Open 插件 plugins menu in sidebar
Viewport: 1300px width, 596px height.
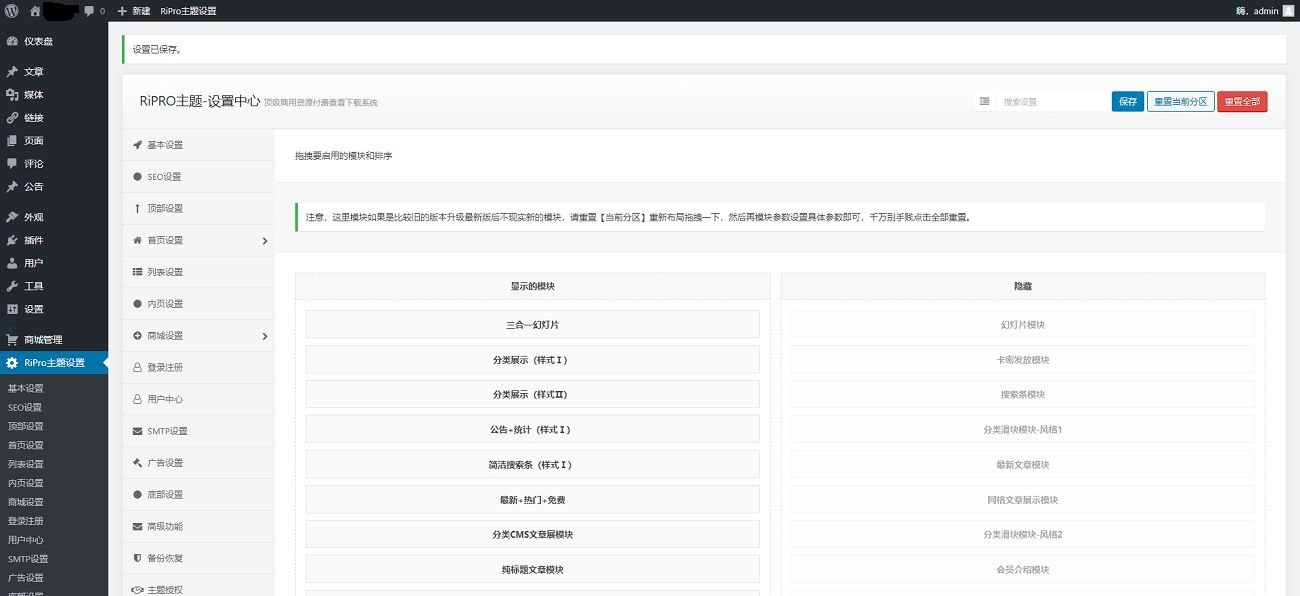pyautogui.click(x=54, y=240)
